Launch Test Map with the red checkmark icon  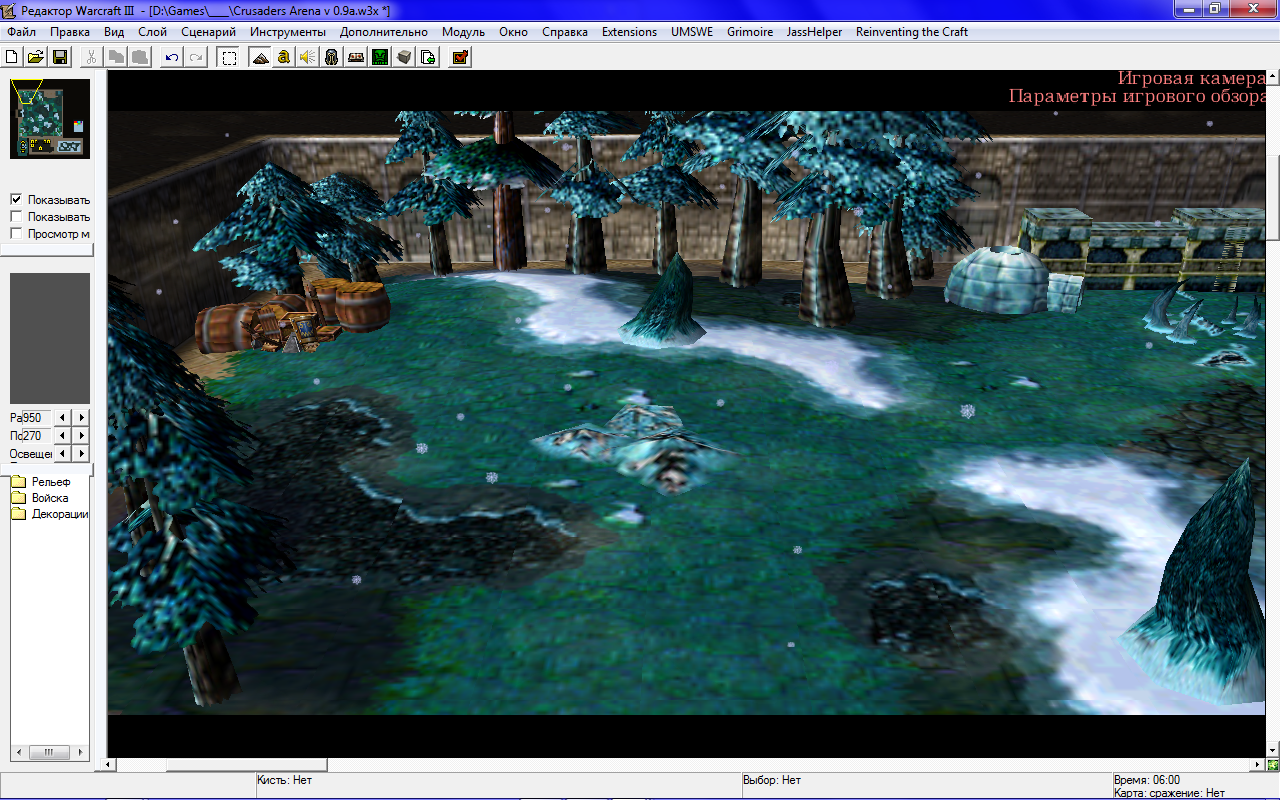coord(460,57)
